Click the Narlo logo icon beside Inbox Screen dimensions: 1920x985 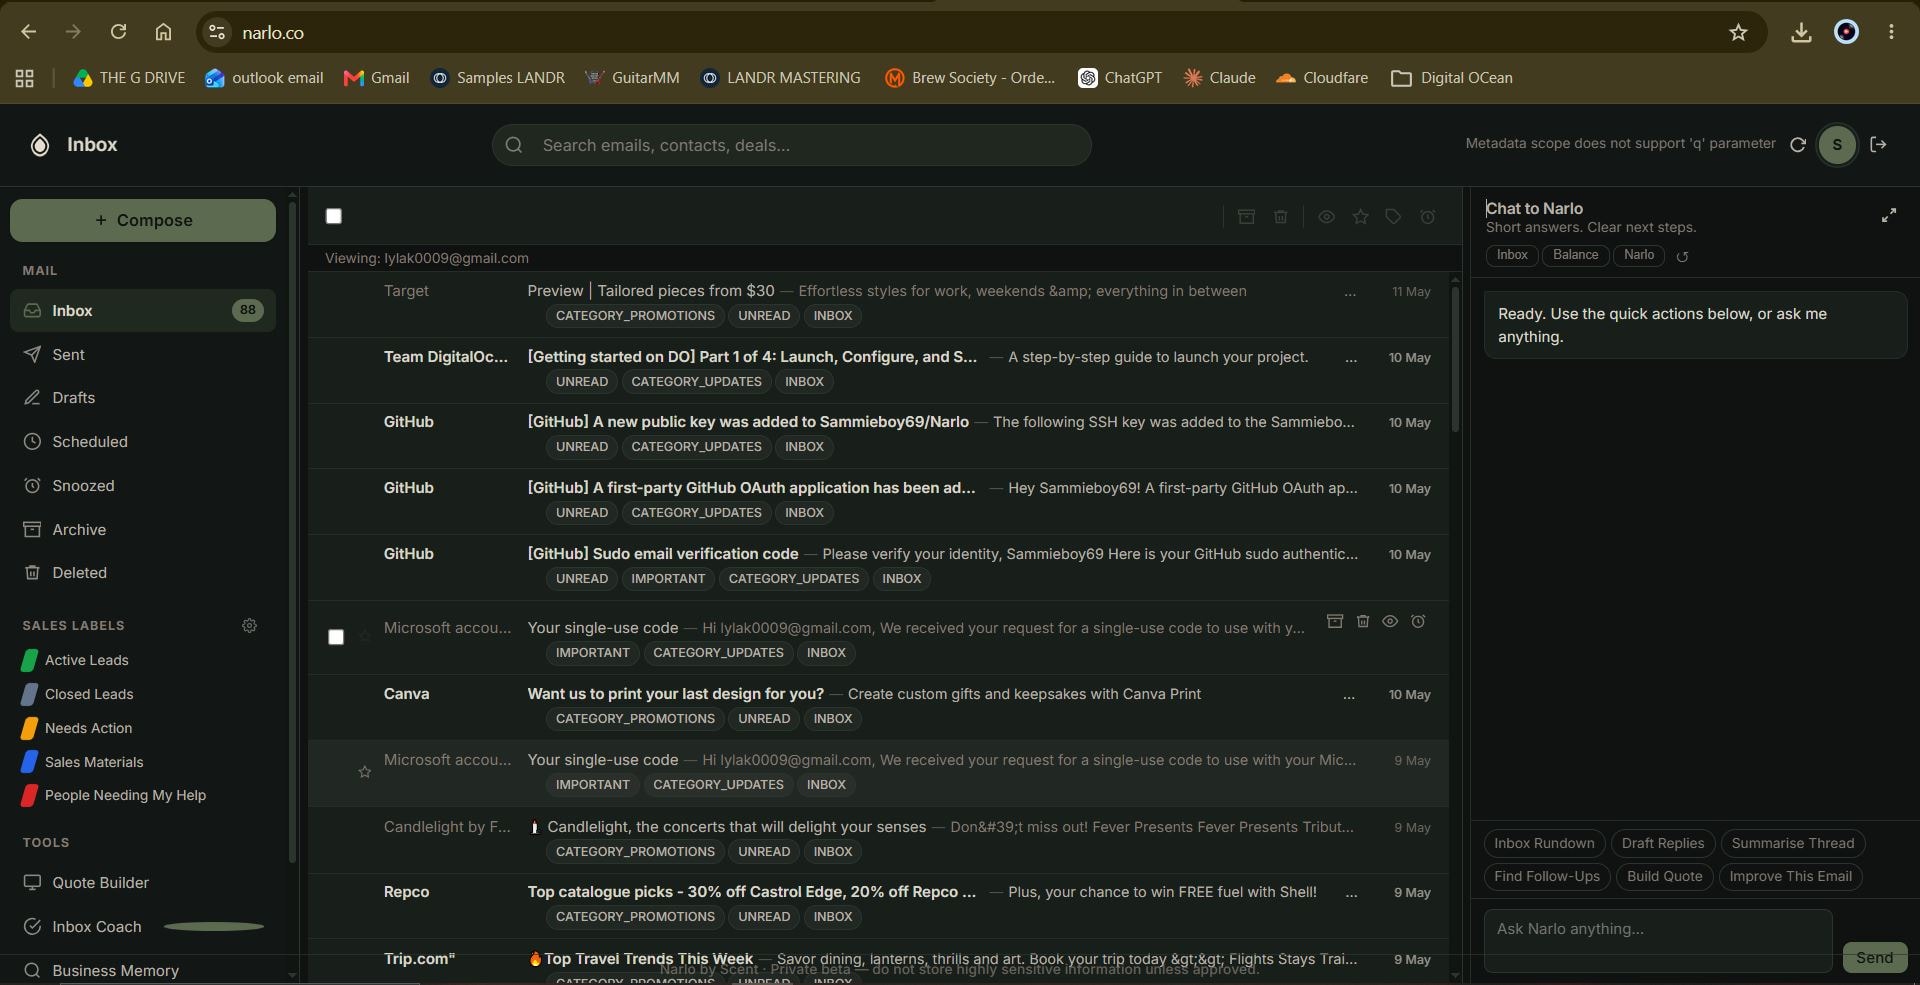coord(39,145)
